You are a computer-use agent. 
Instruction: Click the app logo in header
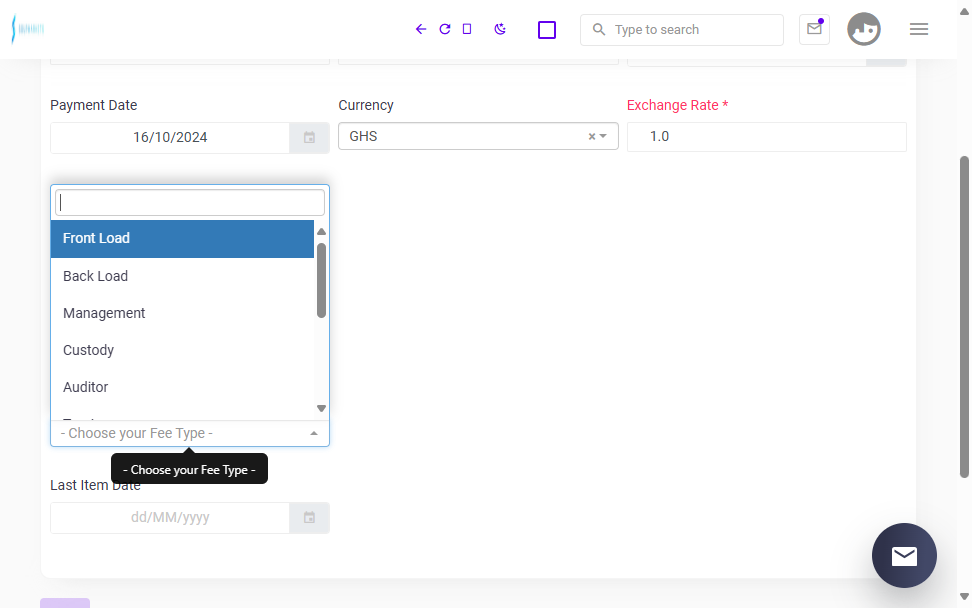click(x=28, y=29)
